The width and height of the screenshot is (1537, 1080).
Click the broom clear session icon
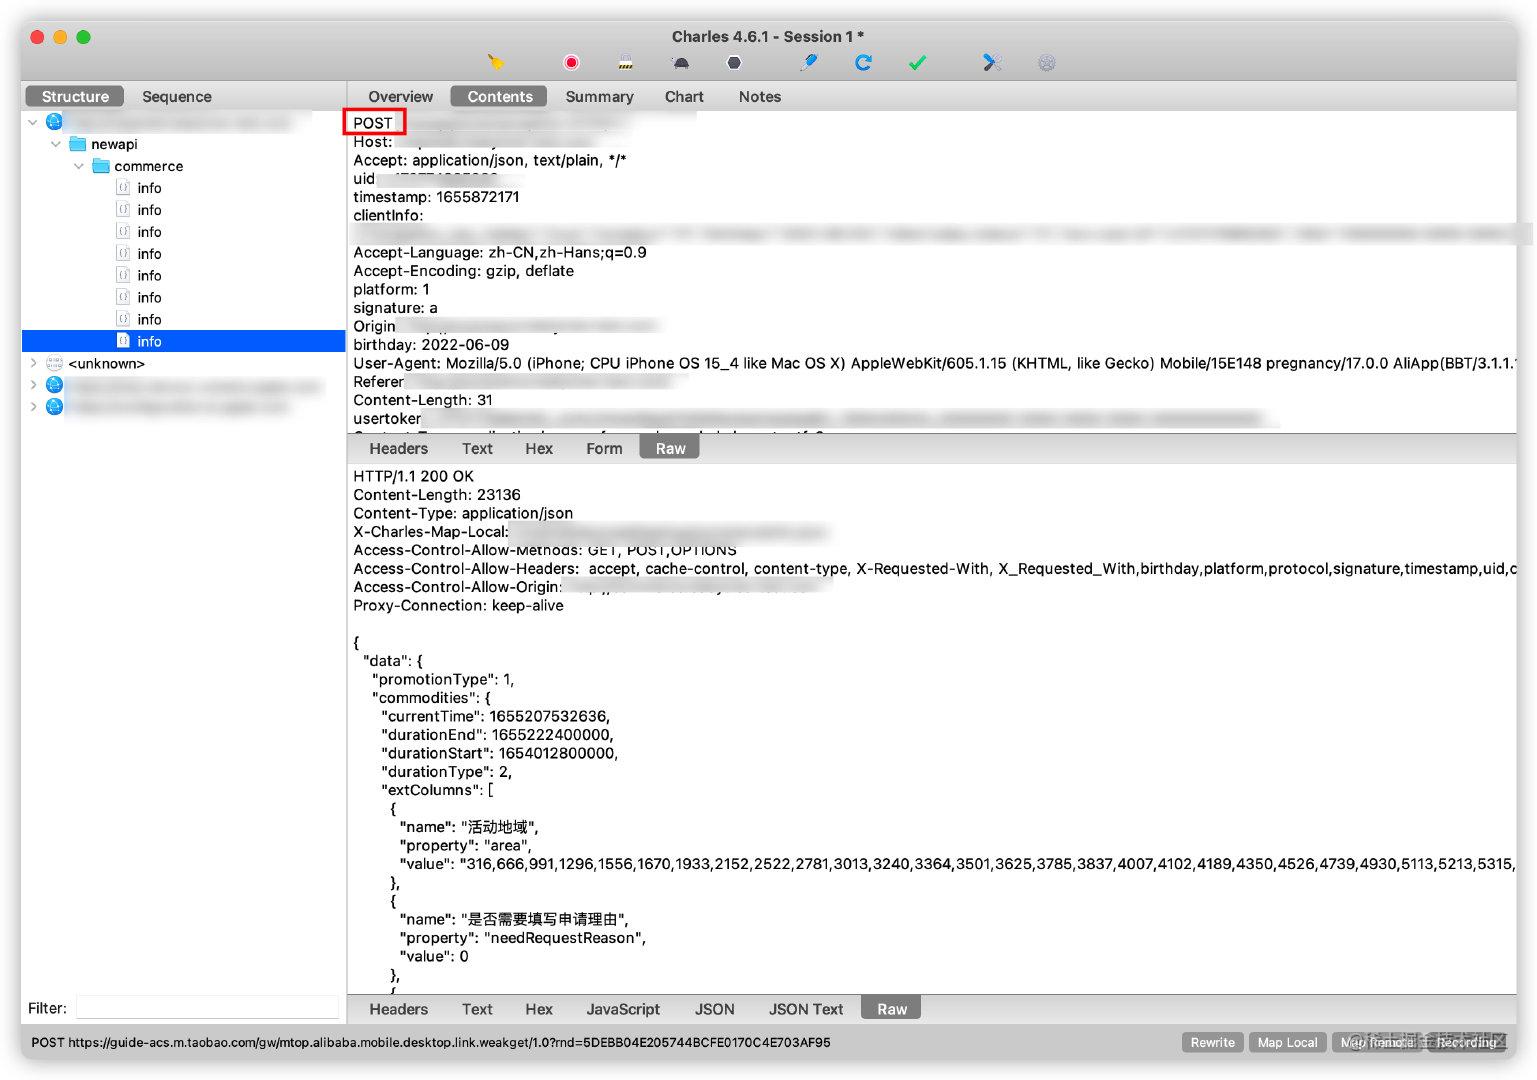click(495, 63)
